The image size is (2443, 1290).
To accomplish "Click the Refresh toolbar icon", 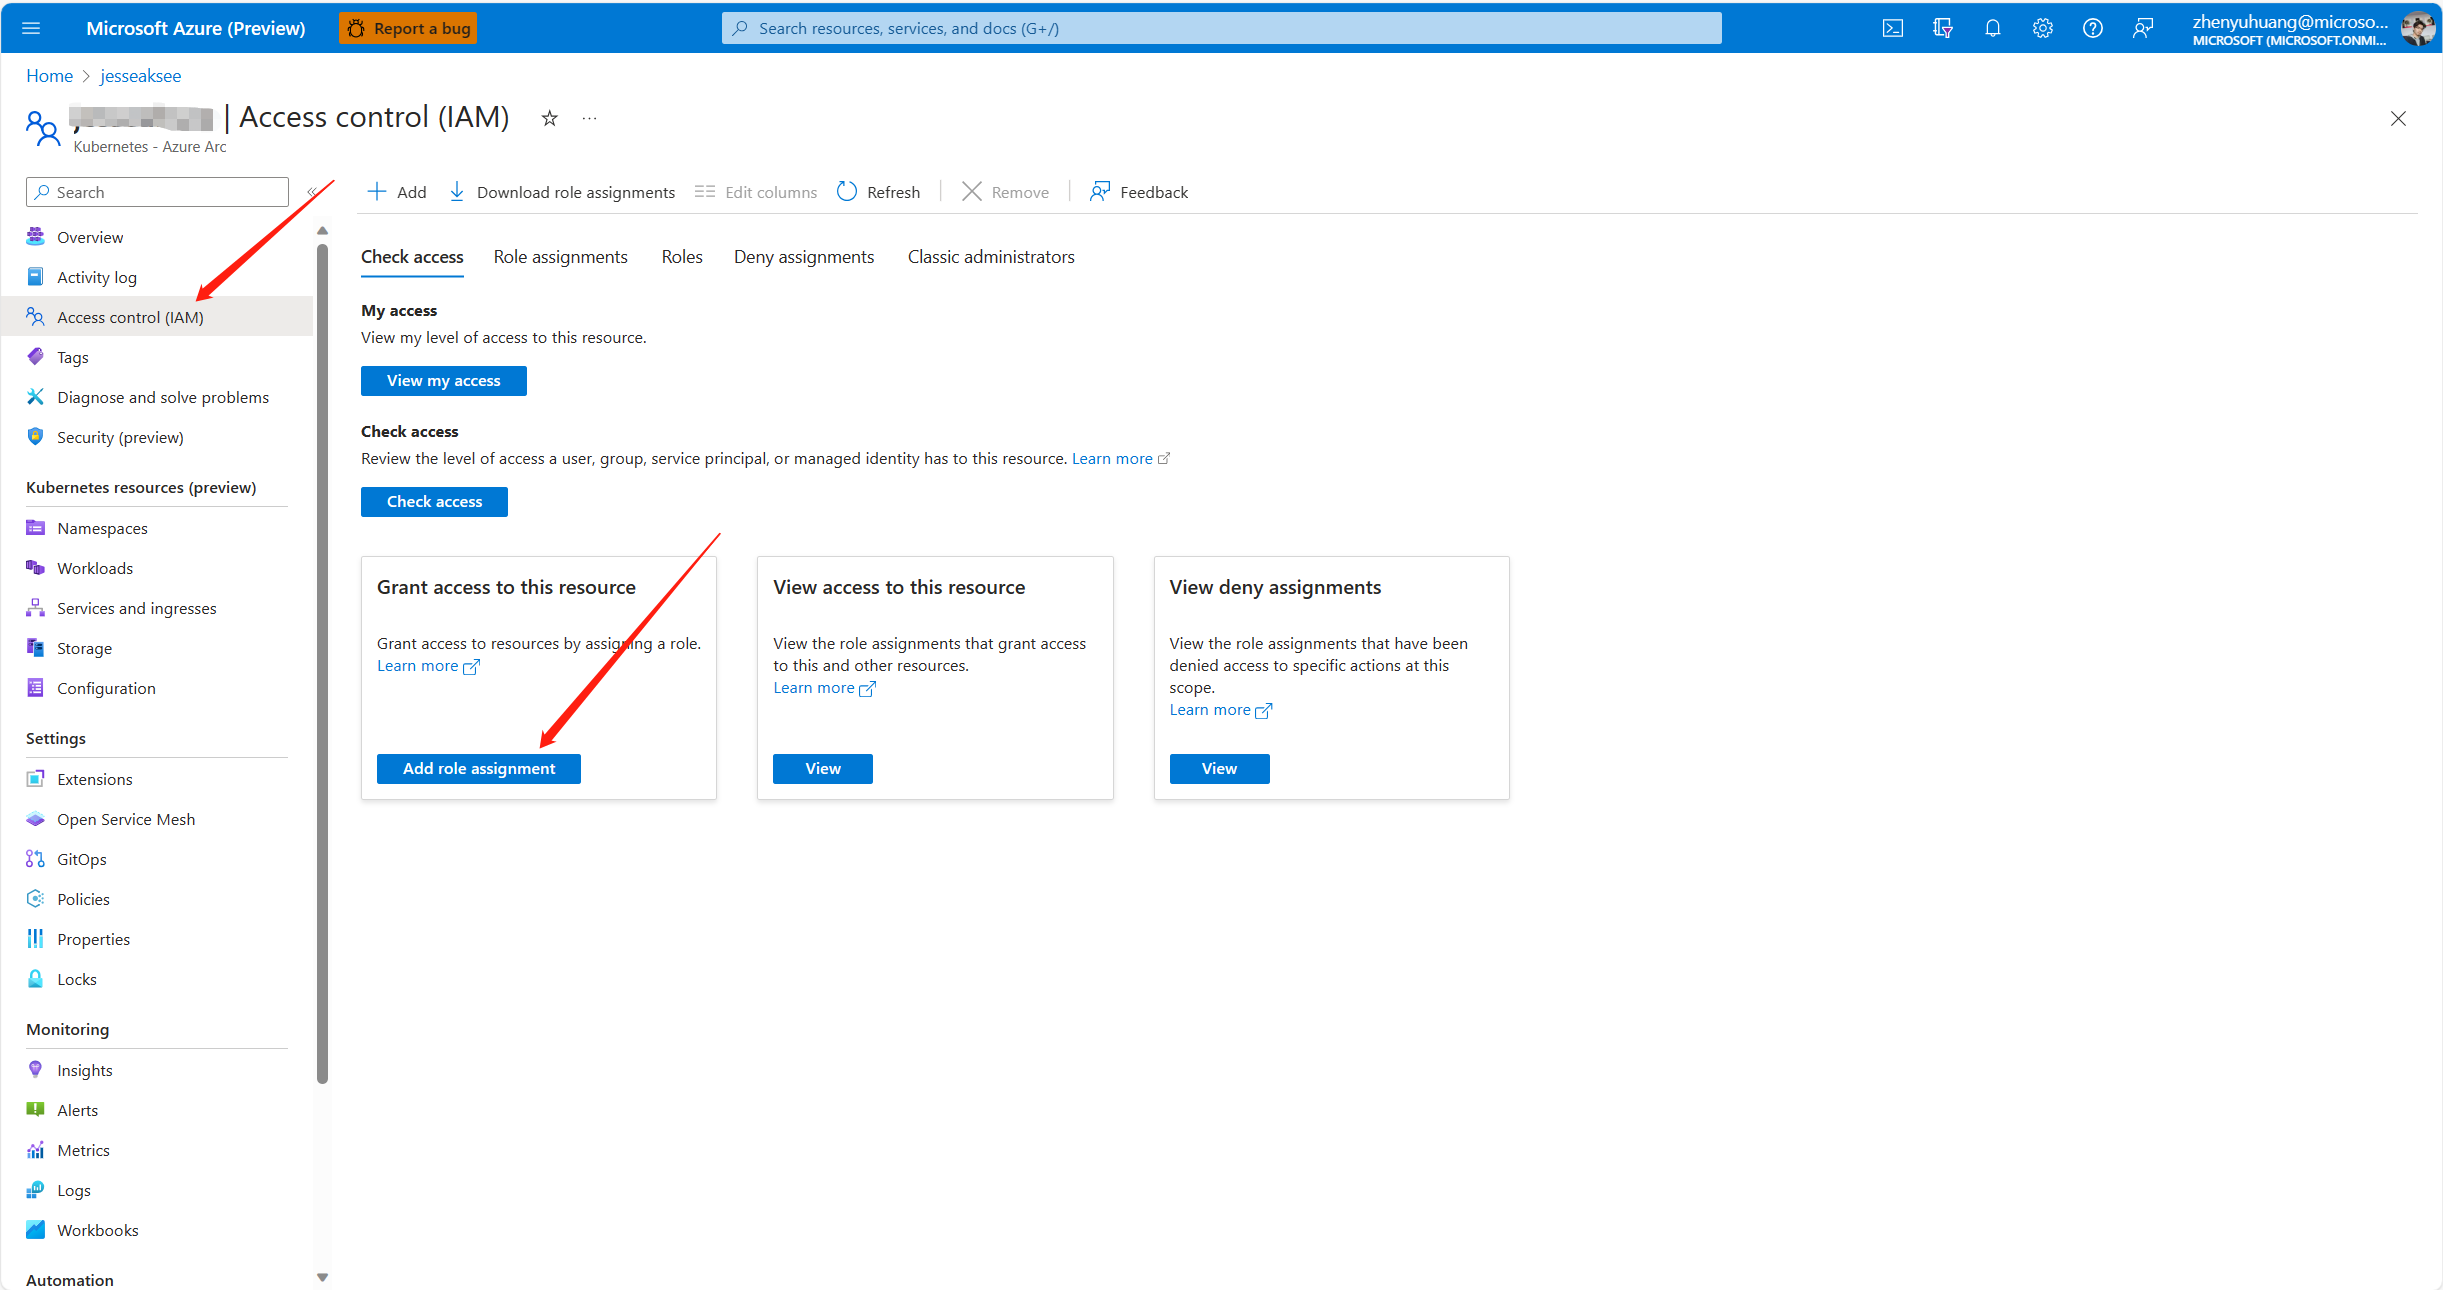I will 847,192.
